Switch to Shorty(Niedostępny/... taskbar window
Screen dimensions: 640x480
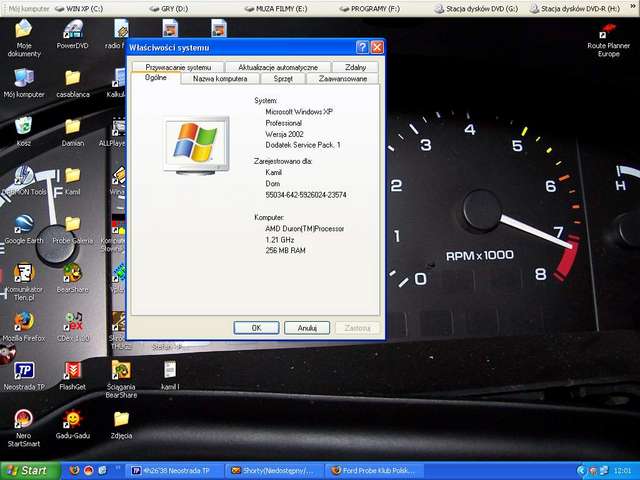click(x=274, y=471)
